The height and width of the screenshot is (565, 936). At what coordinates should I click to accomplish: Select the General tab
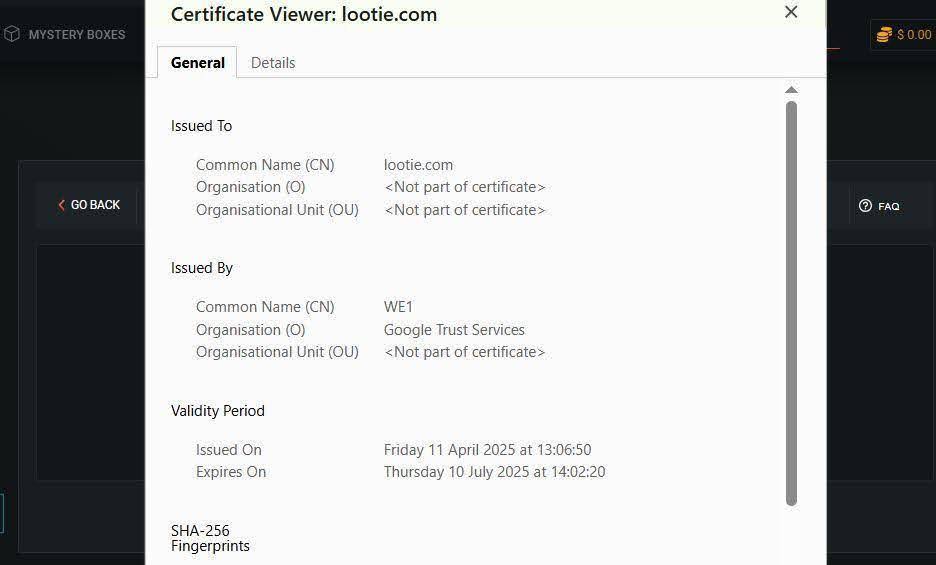coord(198,62)
